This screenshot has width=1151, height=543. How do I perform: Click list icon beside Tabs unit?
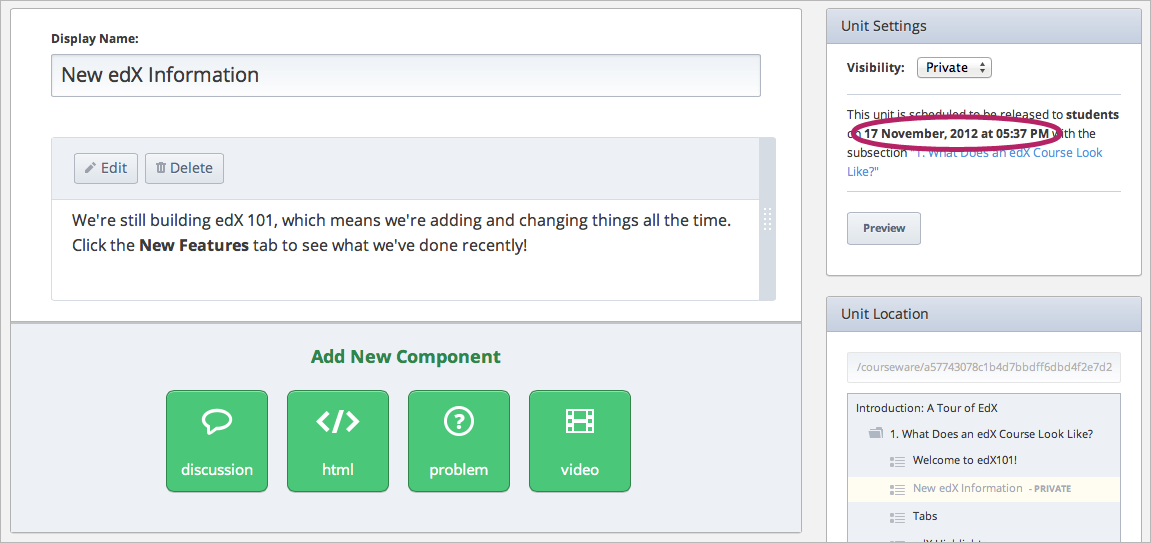pos(897,517)
